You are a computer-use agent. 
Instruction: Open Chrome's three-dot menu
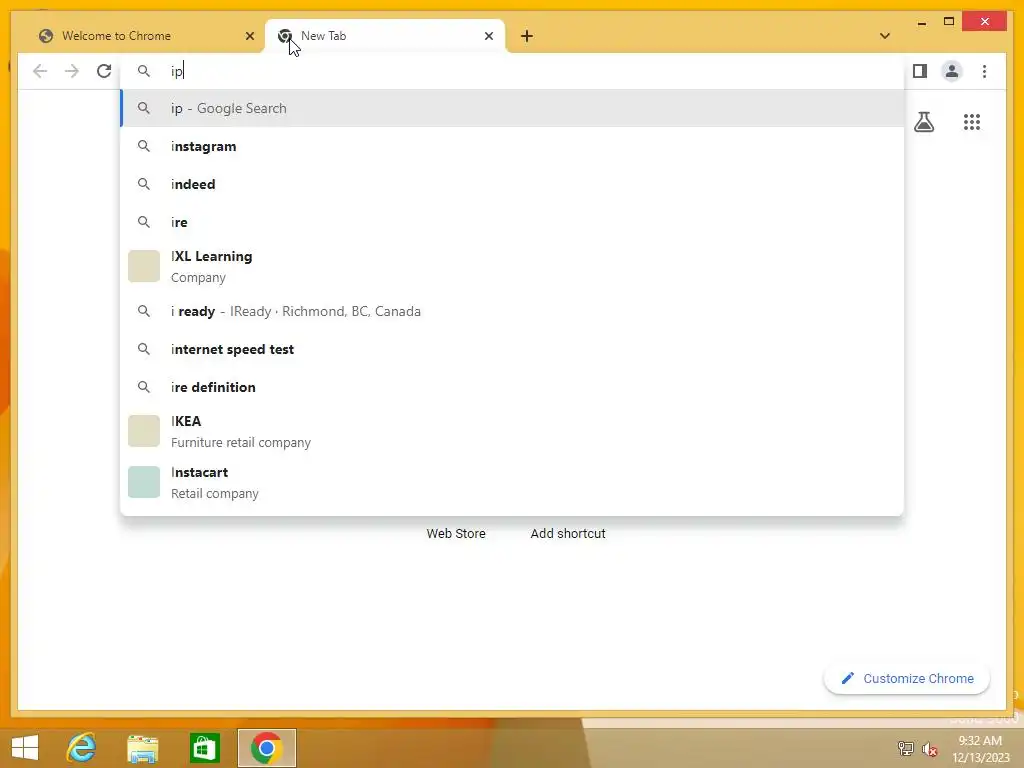pos(984,71)
